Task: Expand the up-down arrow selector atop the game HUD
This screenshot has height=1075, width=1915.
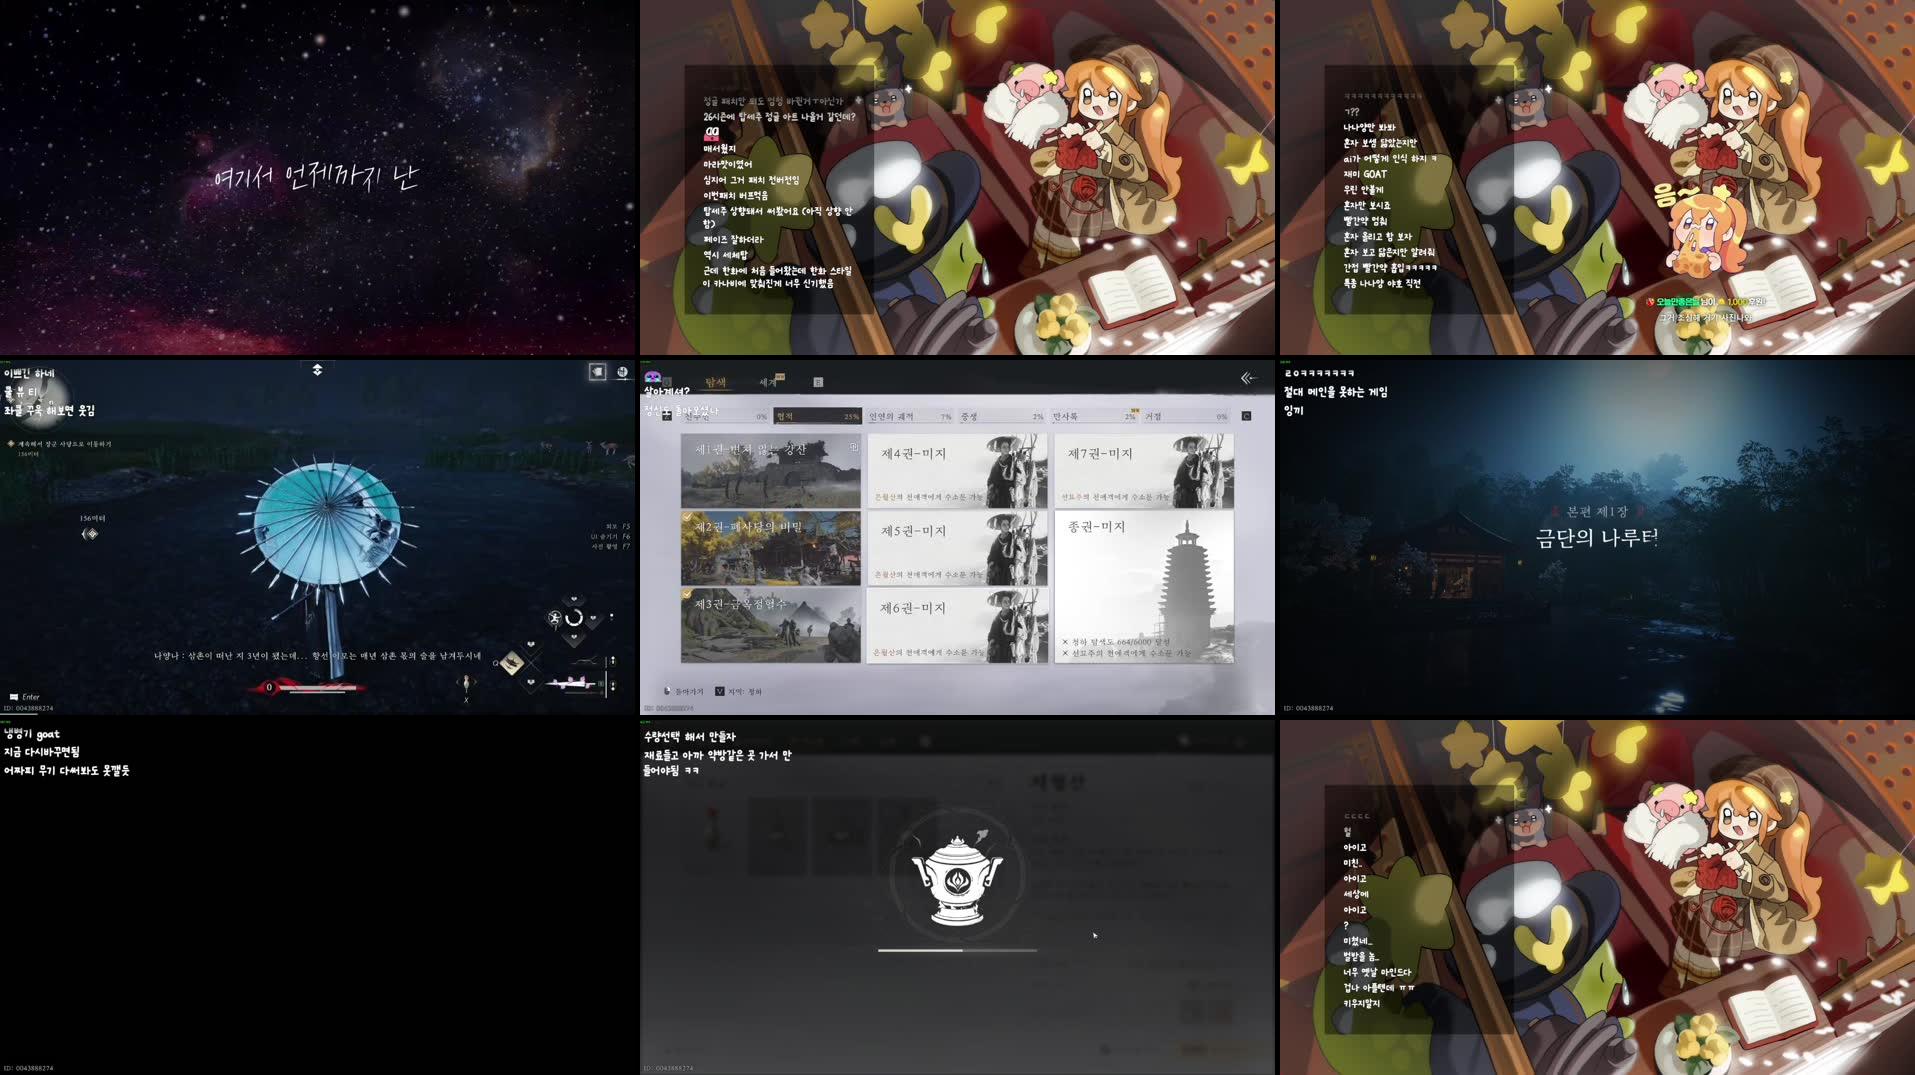Action: [317, 369]
